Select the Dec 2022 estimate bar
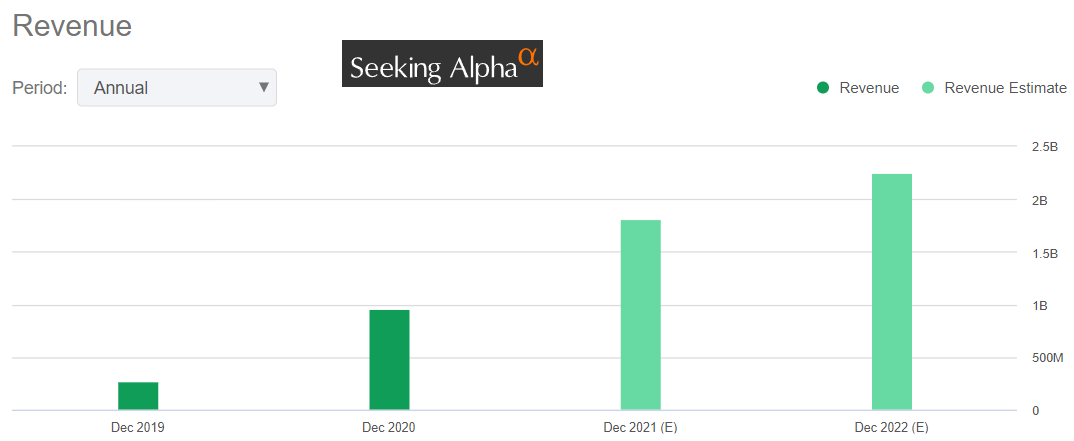1074x441 pixels. point(892,292)
